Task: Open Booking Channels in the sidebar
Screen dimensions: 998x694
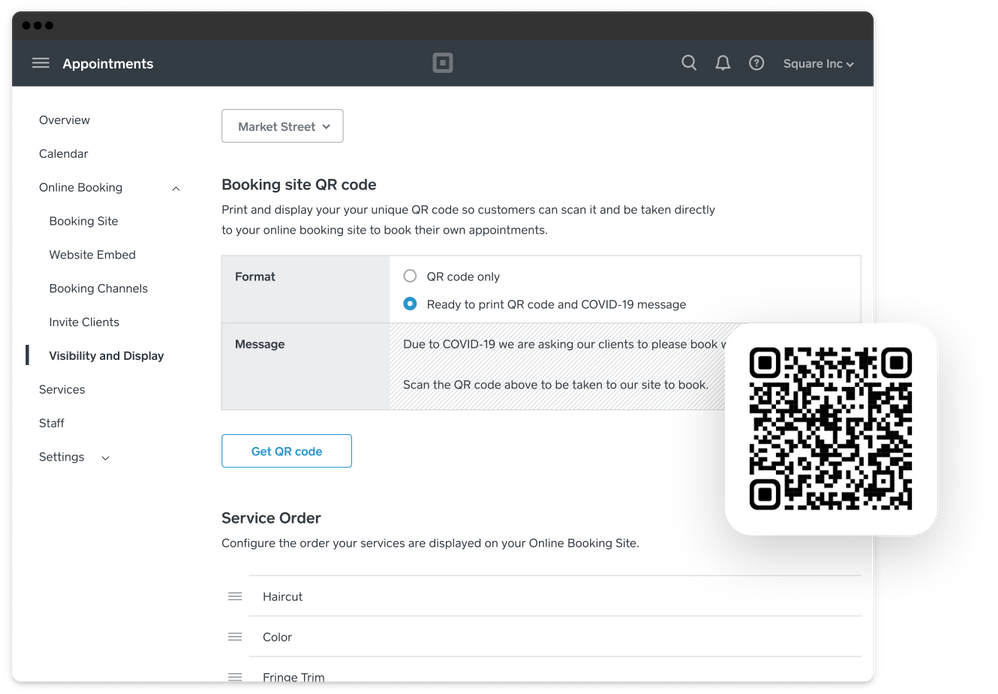Action: pyautogui.click(x=98, y=288)
